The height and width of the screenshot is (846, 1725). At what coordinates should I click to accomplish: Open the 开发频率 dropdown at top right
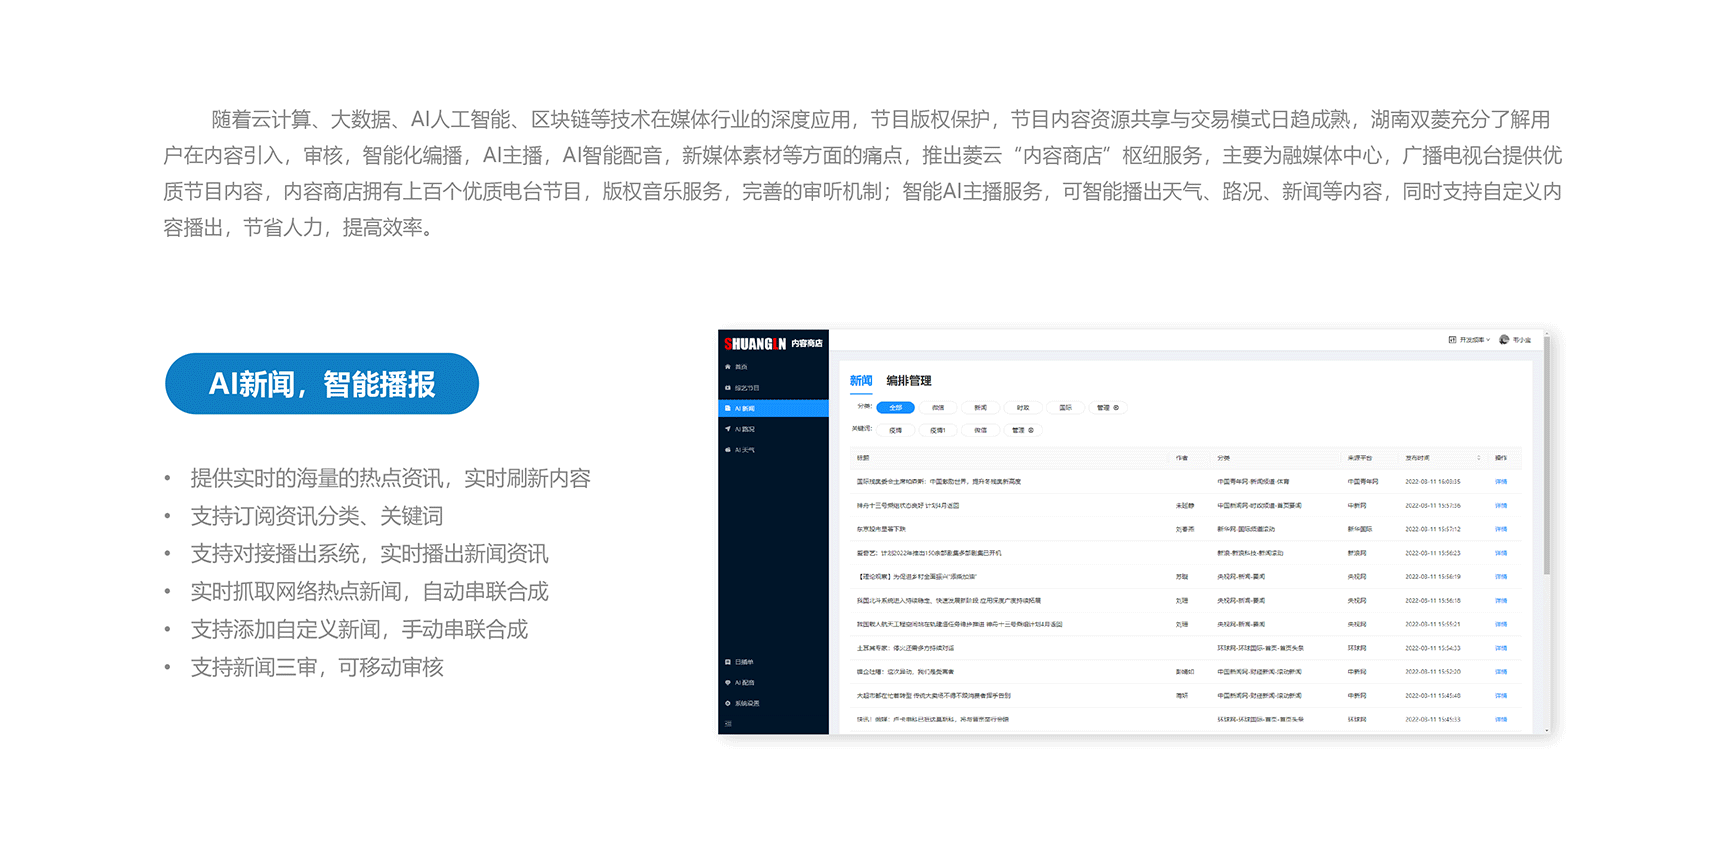pos(1469,340)
